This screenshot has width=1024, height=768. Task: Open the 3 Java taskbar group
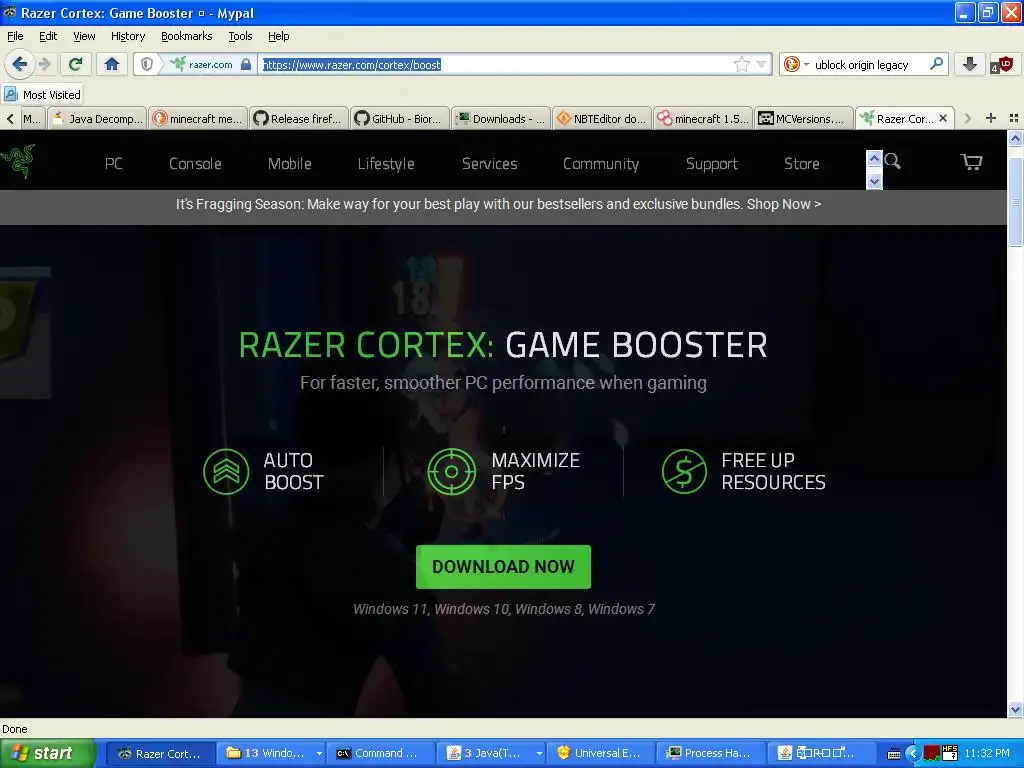click(x=492, y=753)
